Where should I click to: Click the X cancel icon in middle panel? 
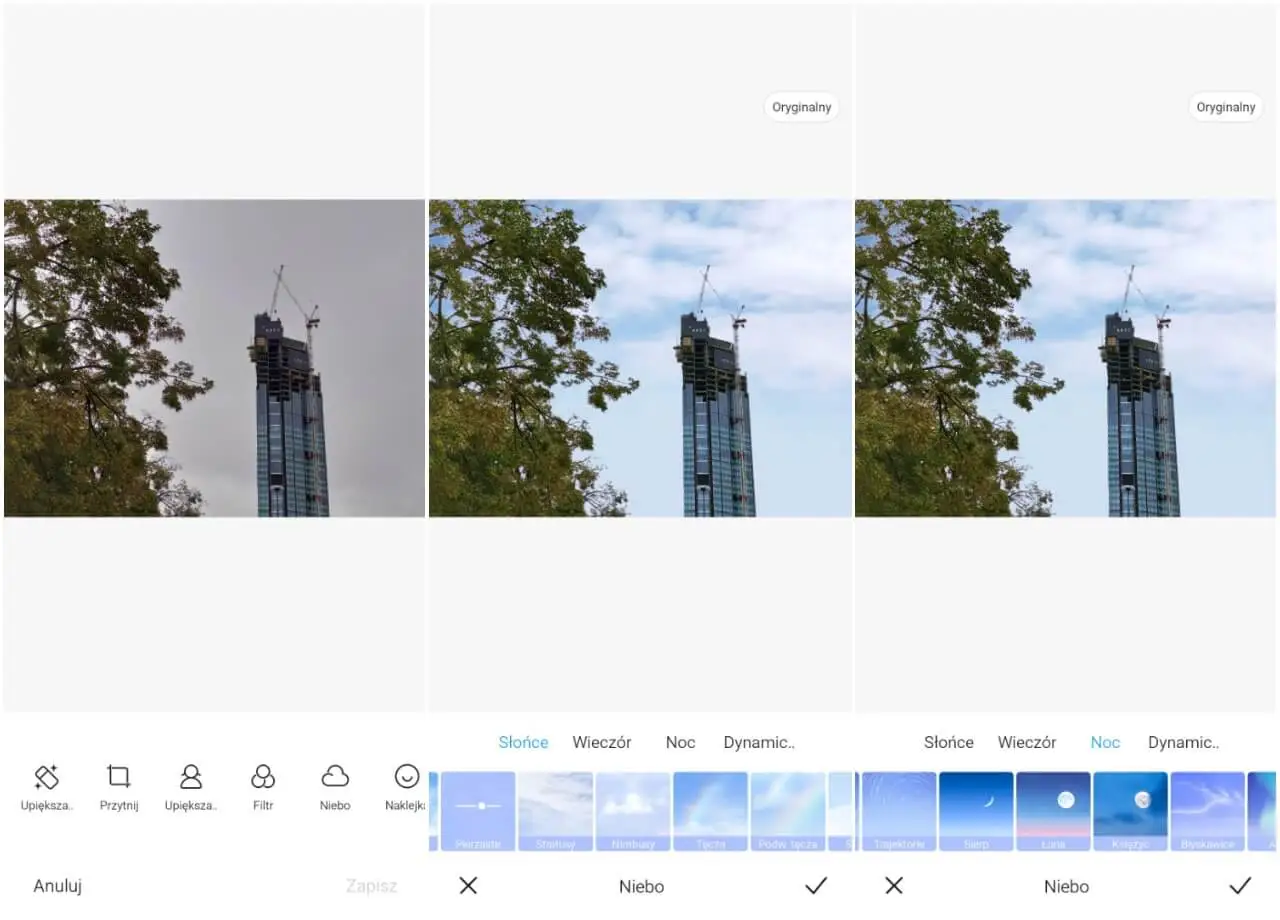[x=468, y=885]
